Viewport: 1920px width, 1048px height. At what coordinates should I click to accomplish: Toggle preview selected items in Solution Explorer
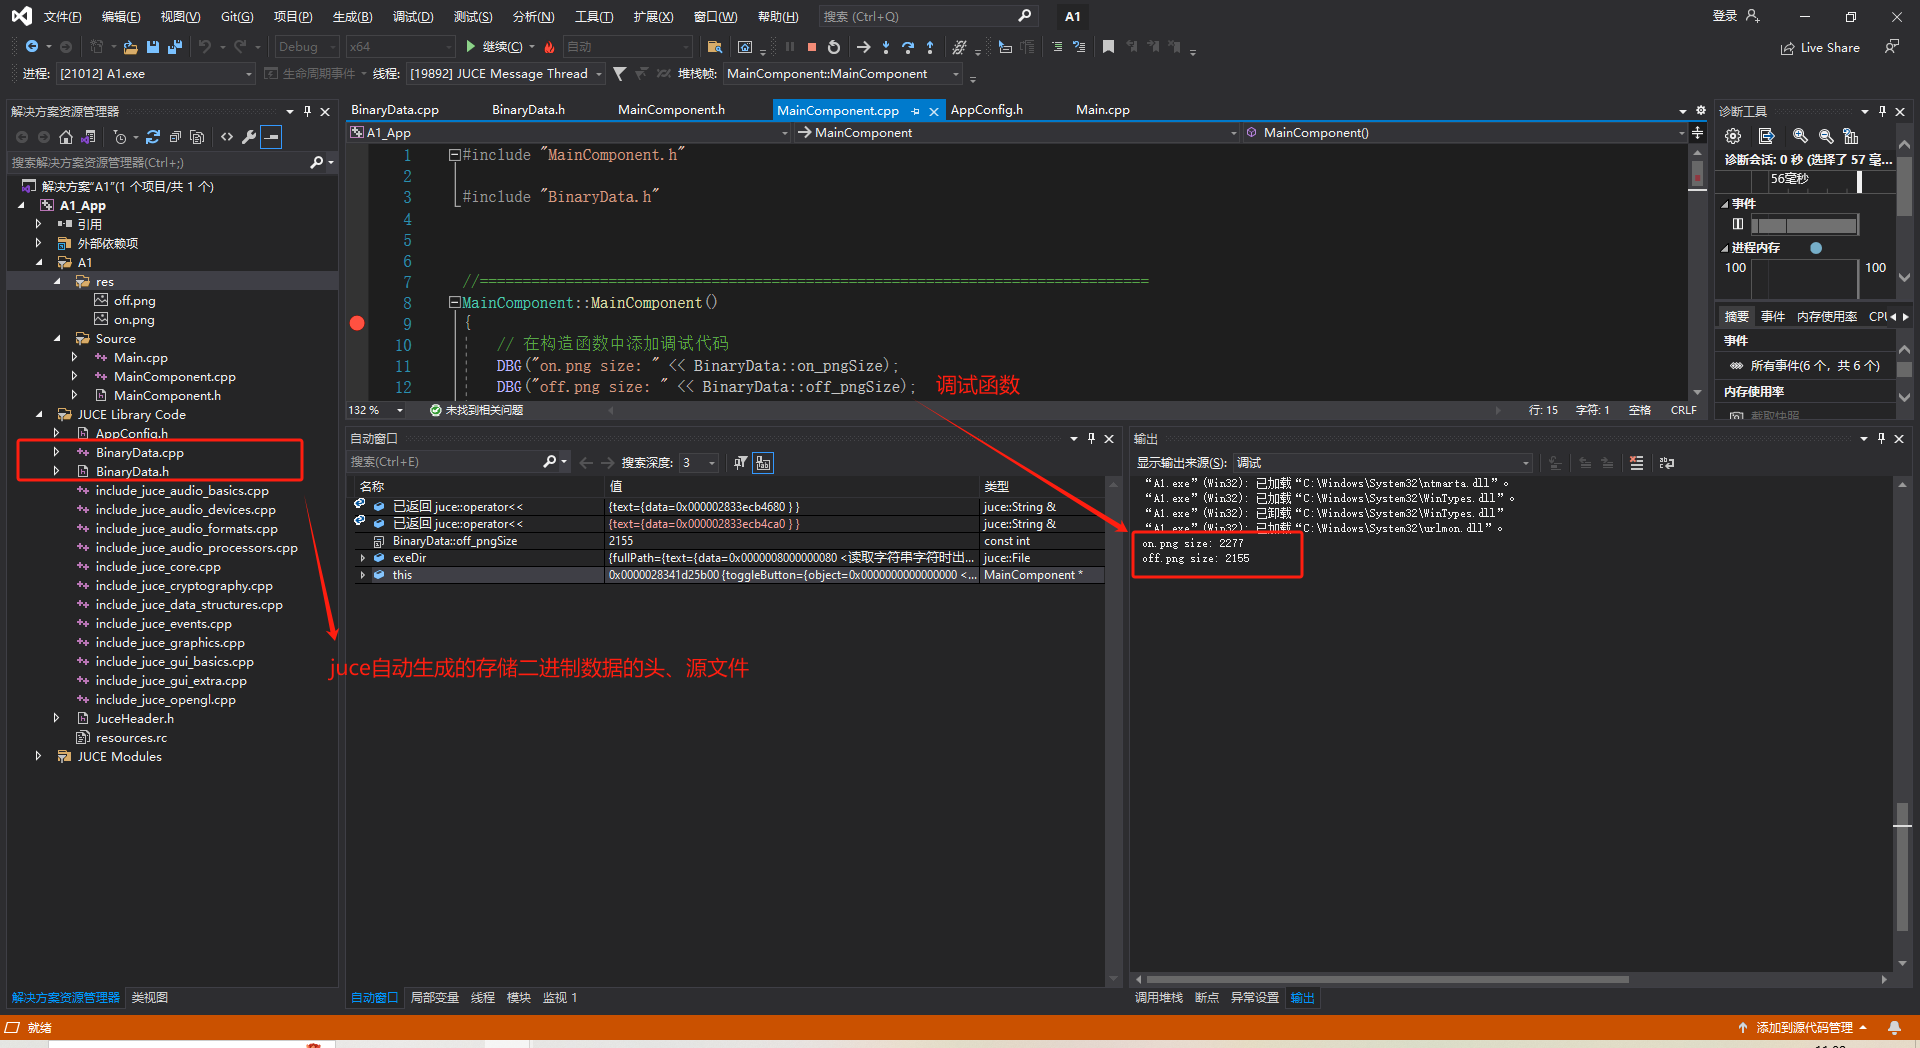tap(271, 137)
